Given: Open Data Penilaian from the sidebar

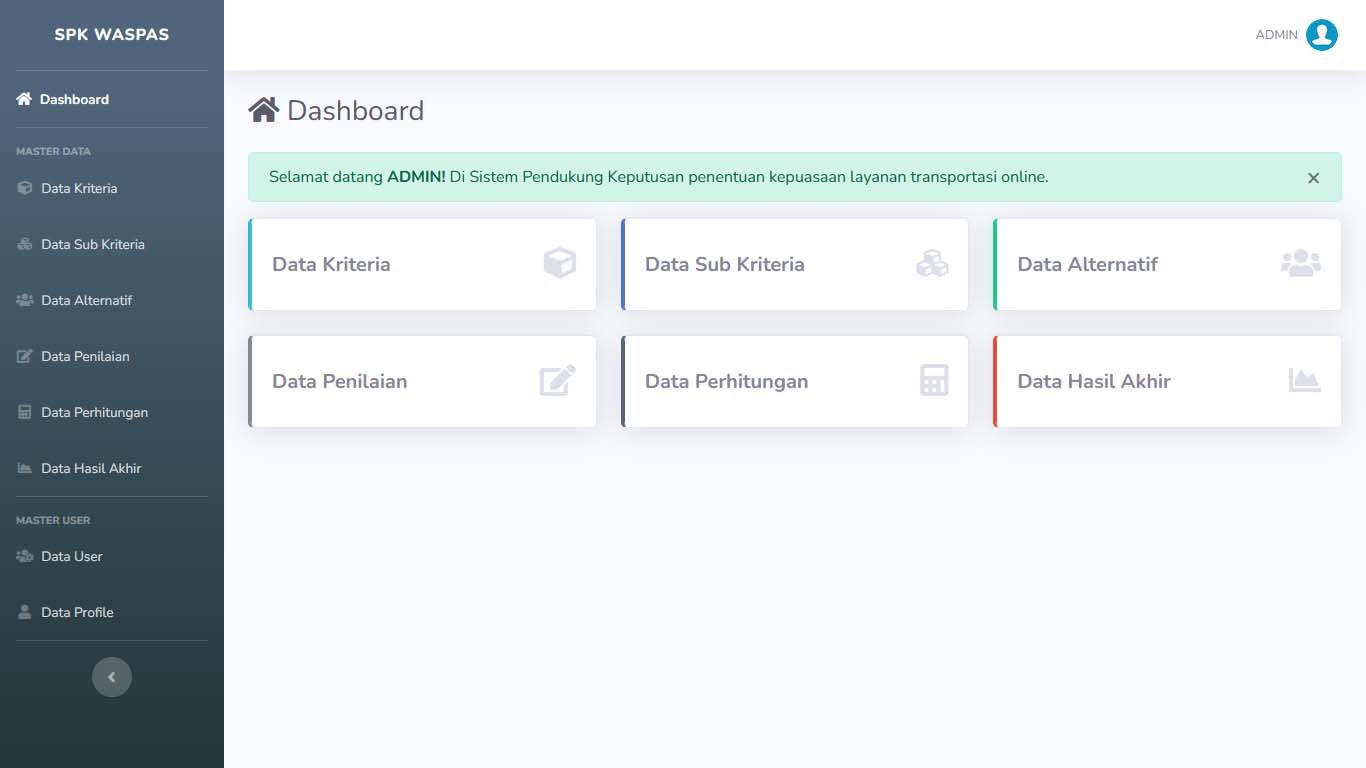Looking at the screenshot, I should pyautogui.click(x=85, y=356).
